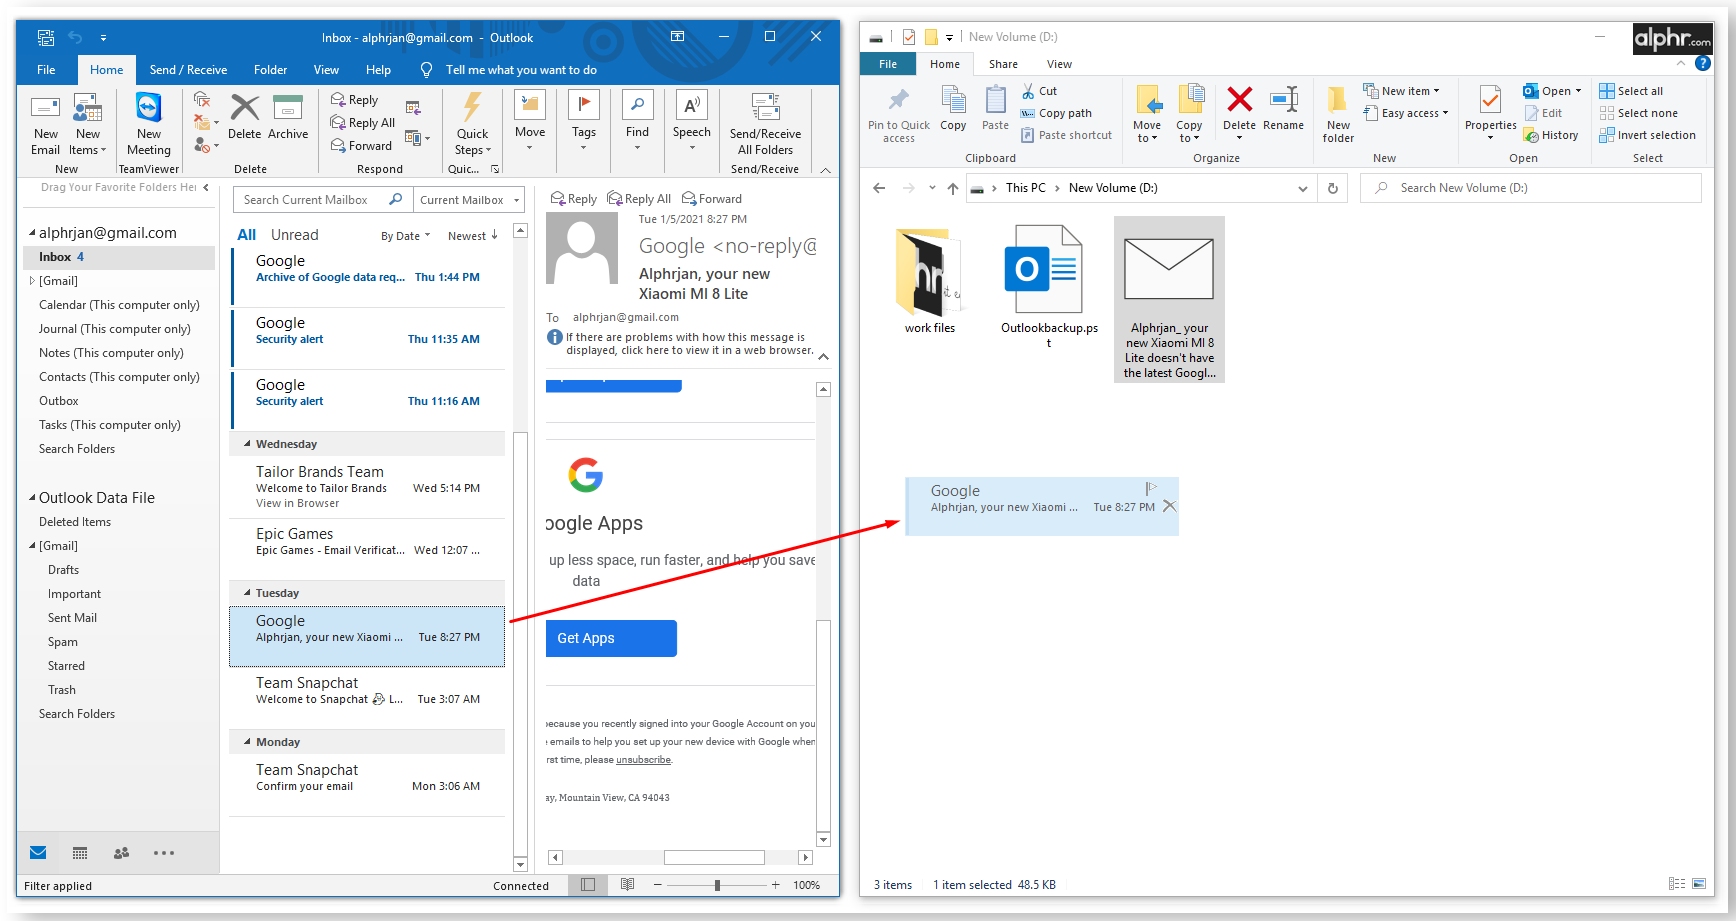This screenshot has width=1736, height=921.
Task: Open People view in Outlook navigation bar
Action: click(122, 853)
